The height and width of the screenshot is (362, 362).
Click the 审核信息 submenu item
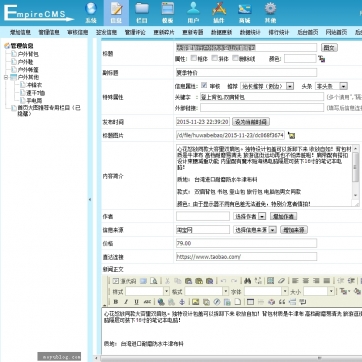point(78,32)
